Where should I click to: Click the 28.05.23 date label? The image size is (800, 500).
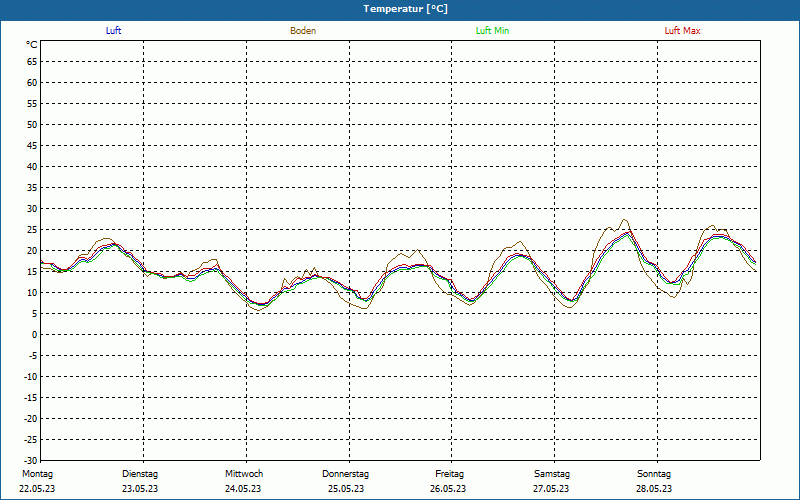pos(654,489)
